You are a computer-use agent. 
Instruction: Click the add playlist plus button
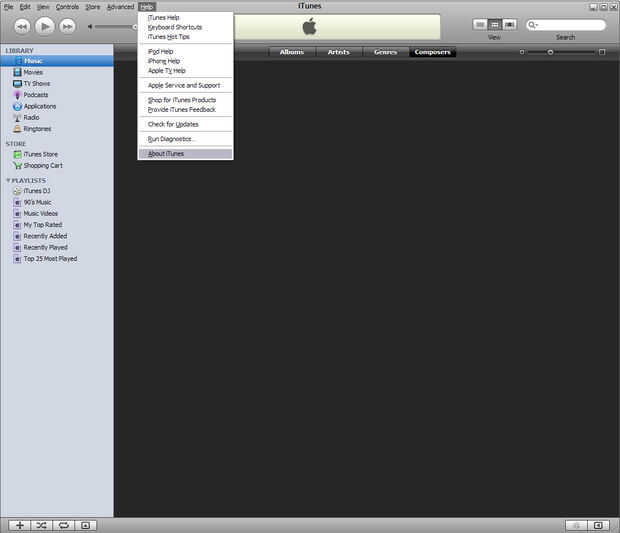point(19,525)
